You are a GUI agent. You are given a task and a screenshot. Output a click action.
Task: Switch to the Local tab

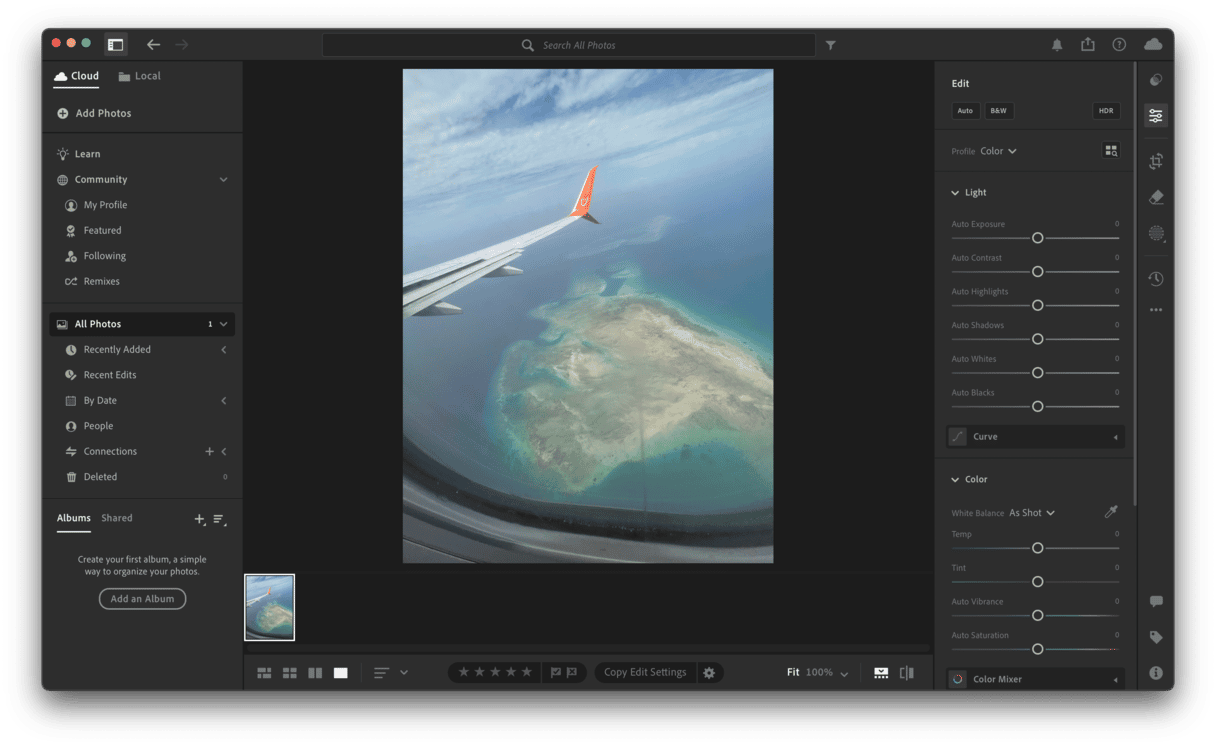(139, 76)
